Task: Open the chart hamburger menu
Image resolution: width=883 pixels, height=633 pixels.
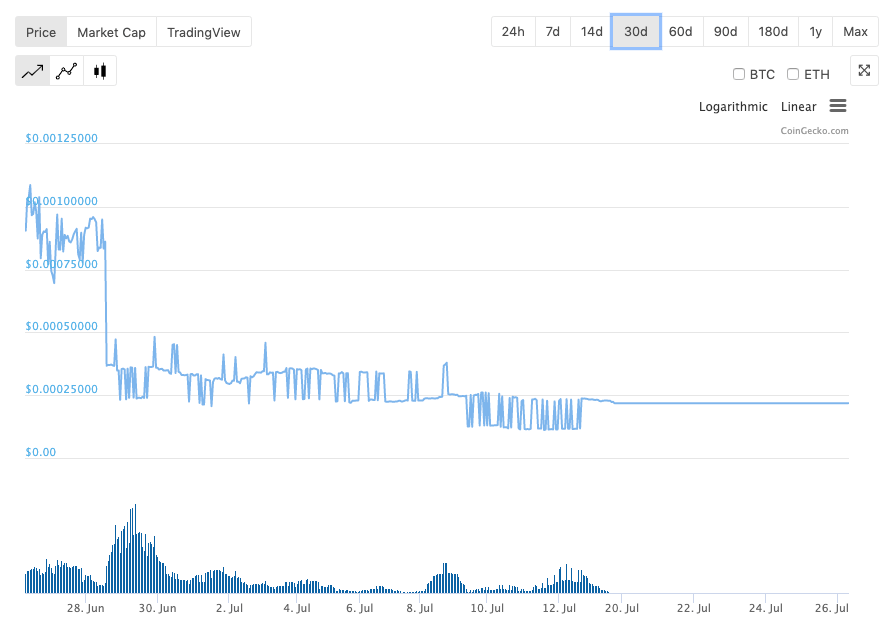Action: pyautogui.click(x=838, y=106)
